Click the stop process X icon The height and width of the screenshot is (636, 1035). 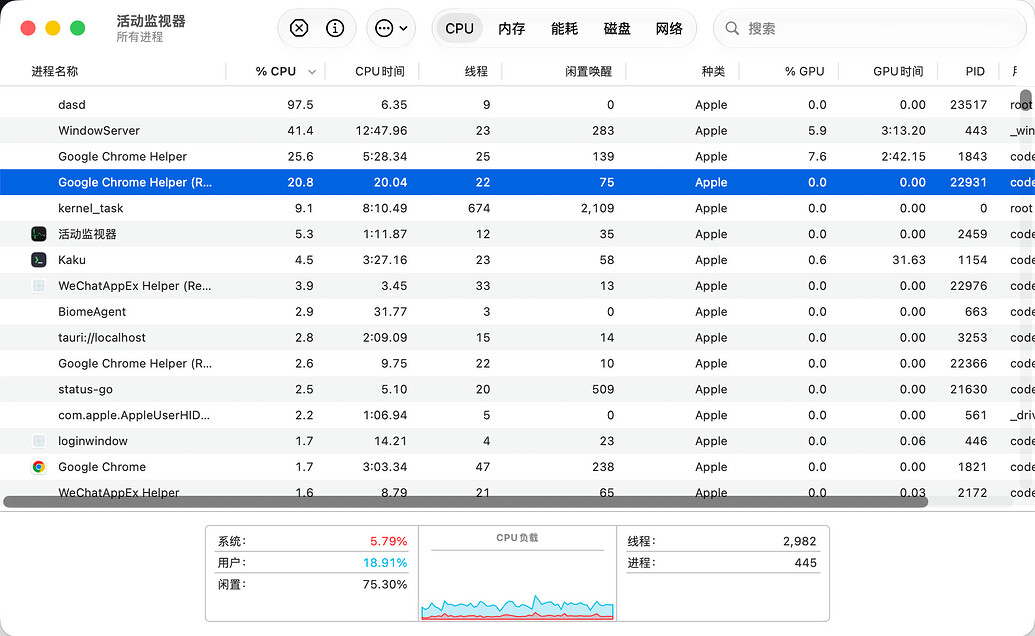pyautogui.click(x=299, y=28)
